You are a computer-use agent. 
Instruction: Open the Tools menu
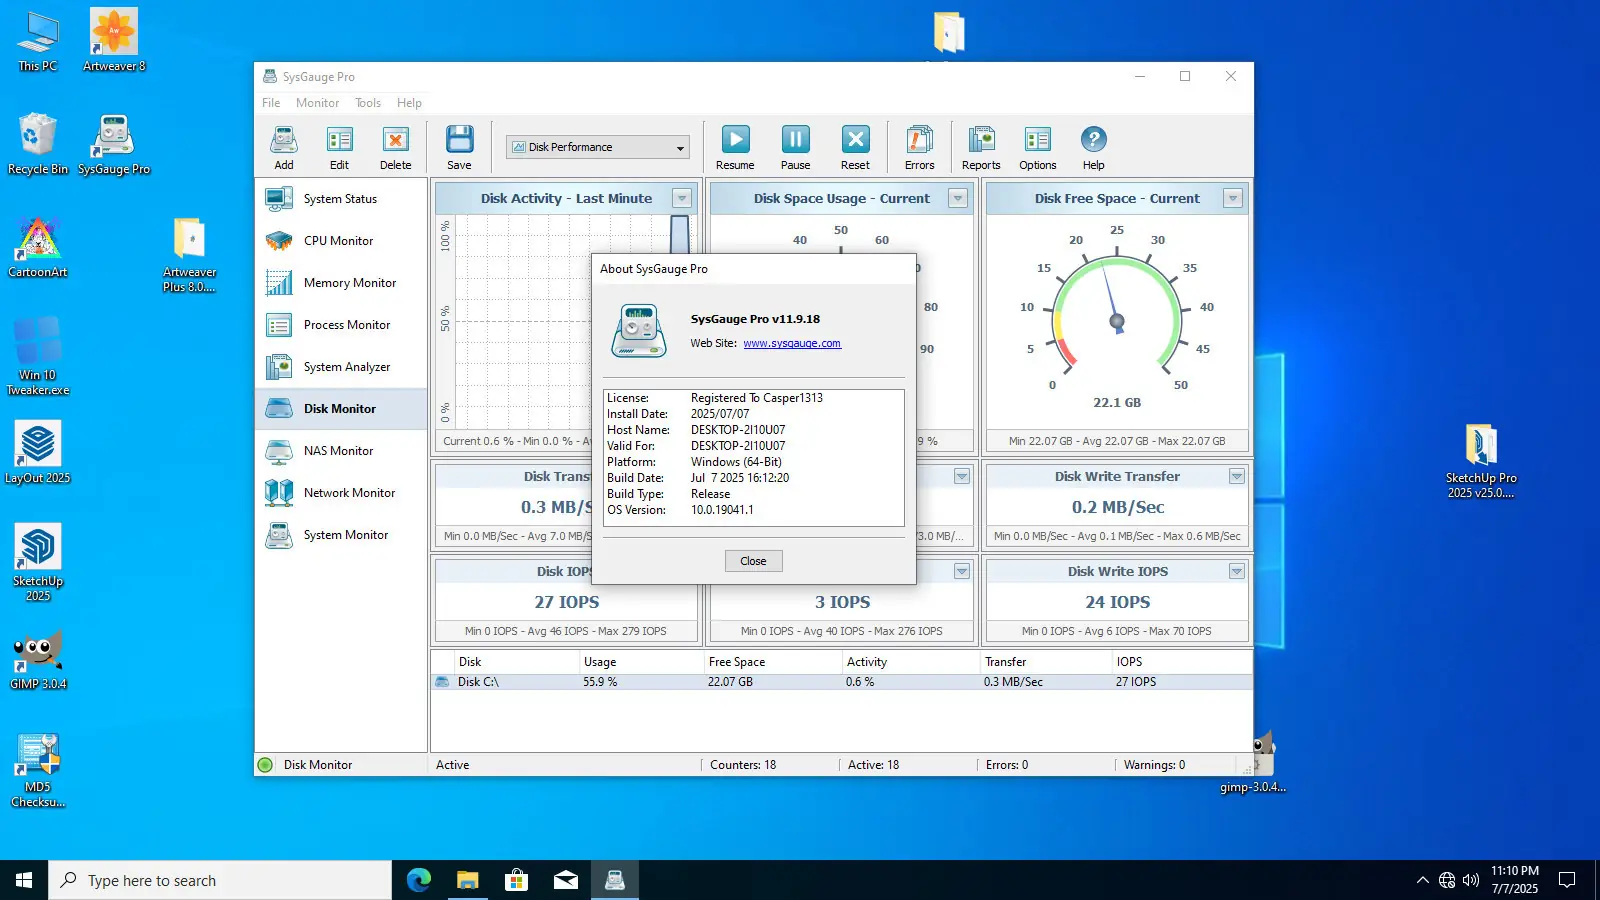pyautogui.click(x=367, y=102)
